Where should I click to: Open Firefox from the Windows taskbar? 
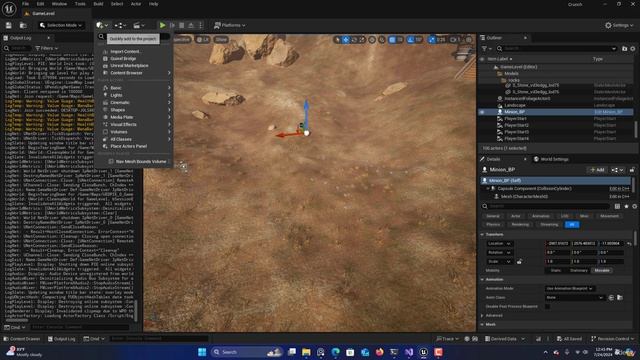click(x=380, y=352)
